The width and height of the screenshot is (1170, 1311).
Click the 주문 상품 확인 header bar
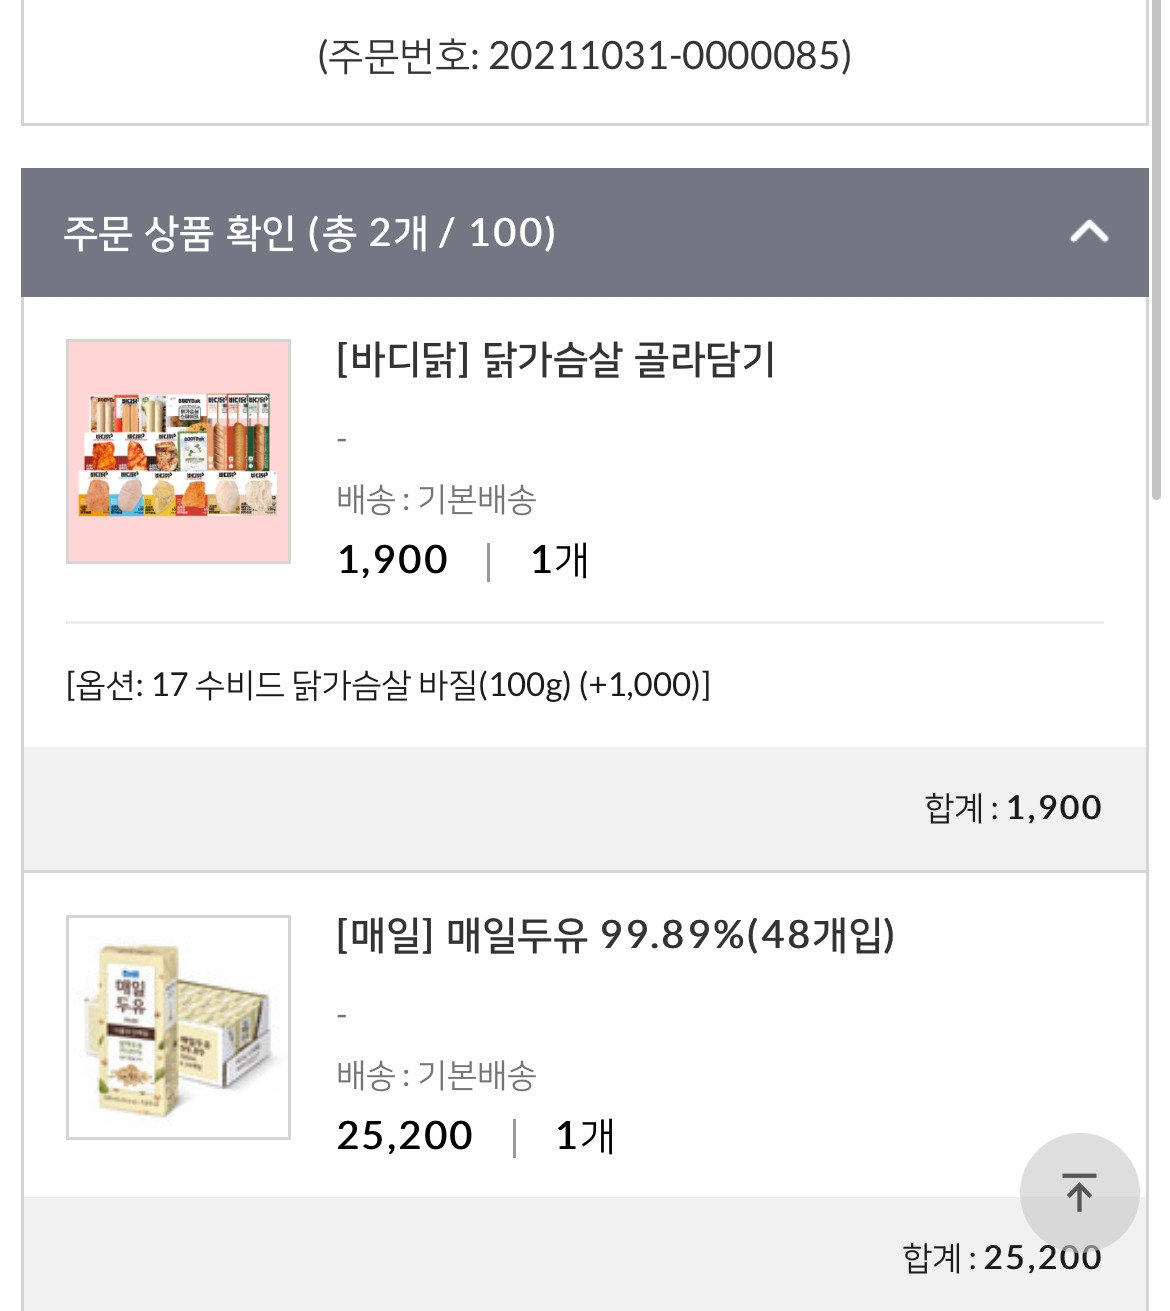coord(585,232)
